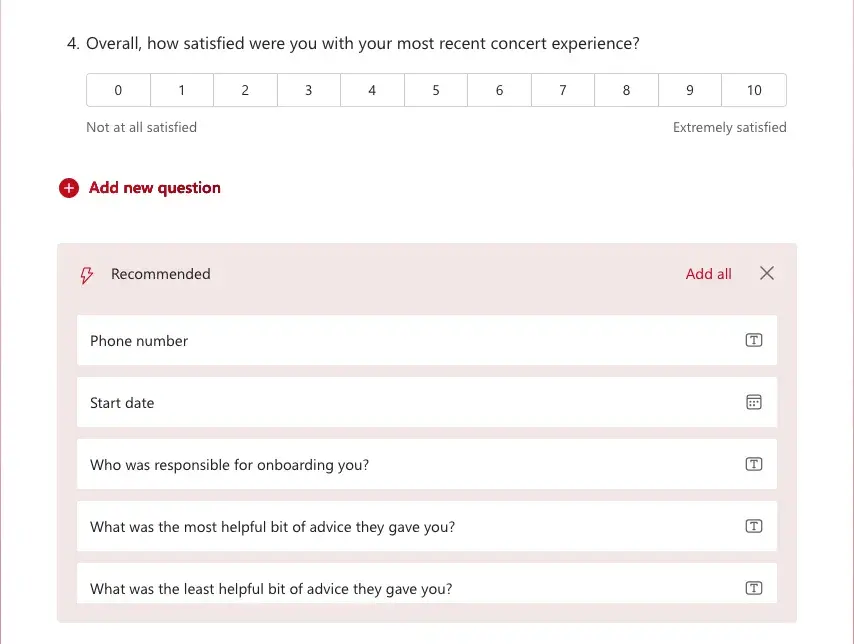Dismiss the Recommended panel via the X icon
The image size is (854, 644).
coord(766,273)
